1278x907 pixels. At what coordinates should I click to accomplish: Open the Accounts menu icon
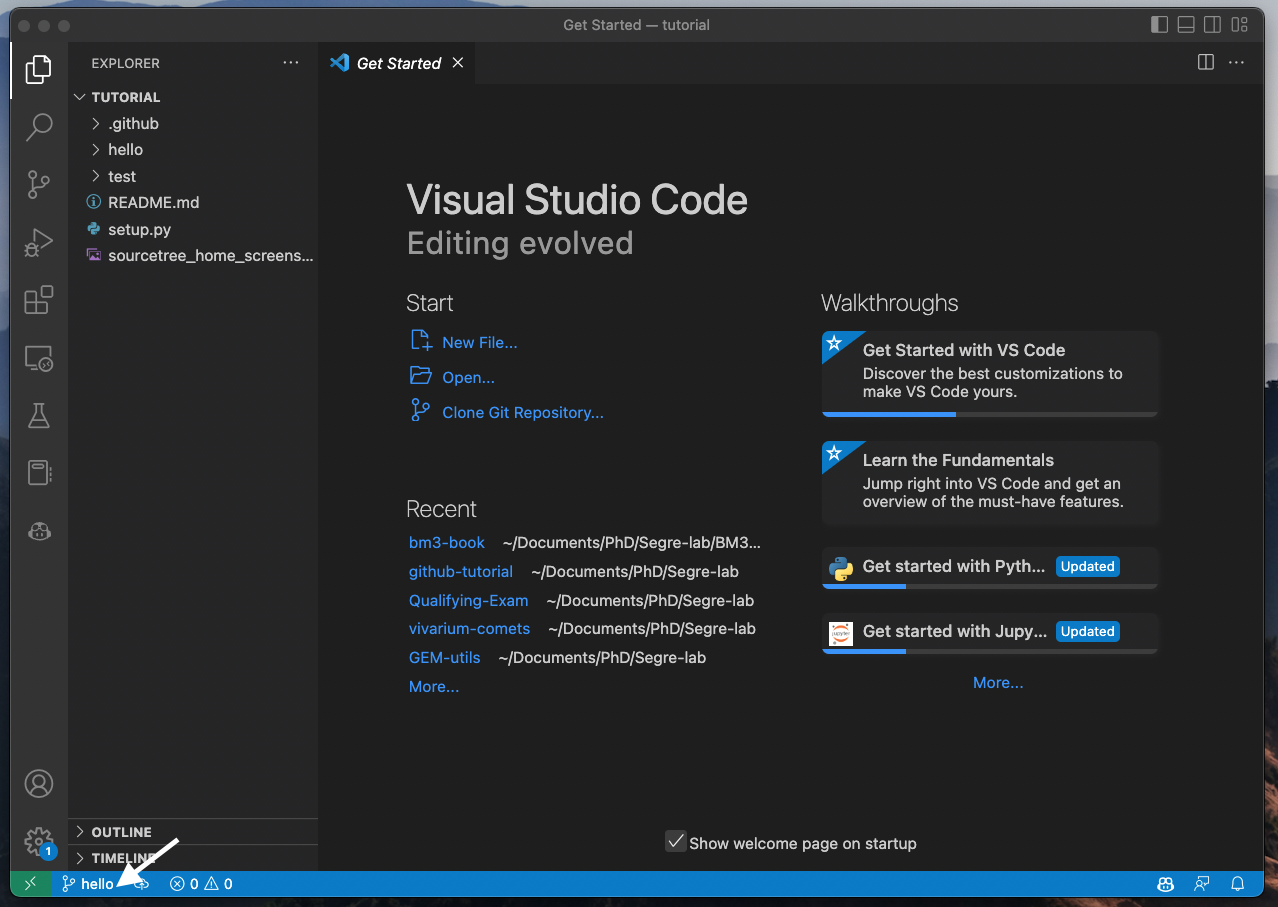(39, 783)
